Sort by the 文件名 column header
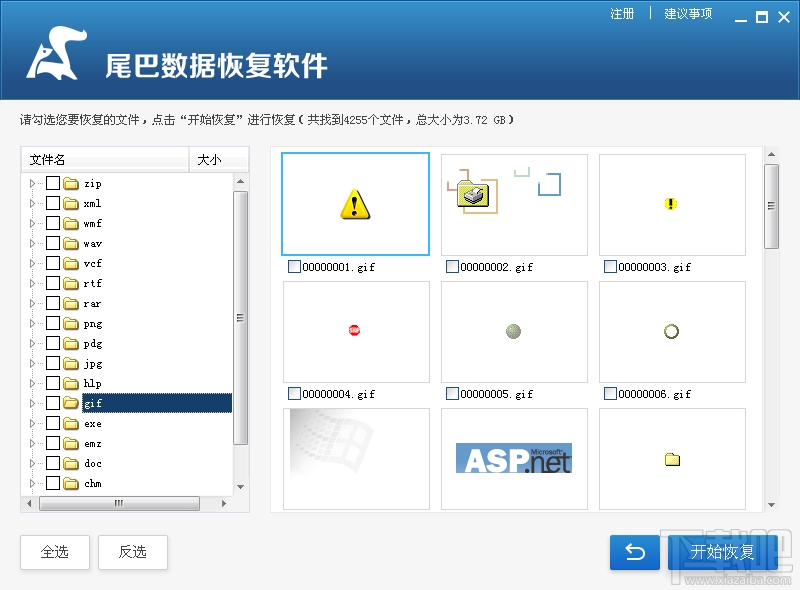 [x=105, y=160]
